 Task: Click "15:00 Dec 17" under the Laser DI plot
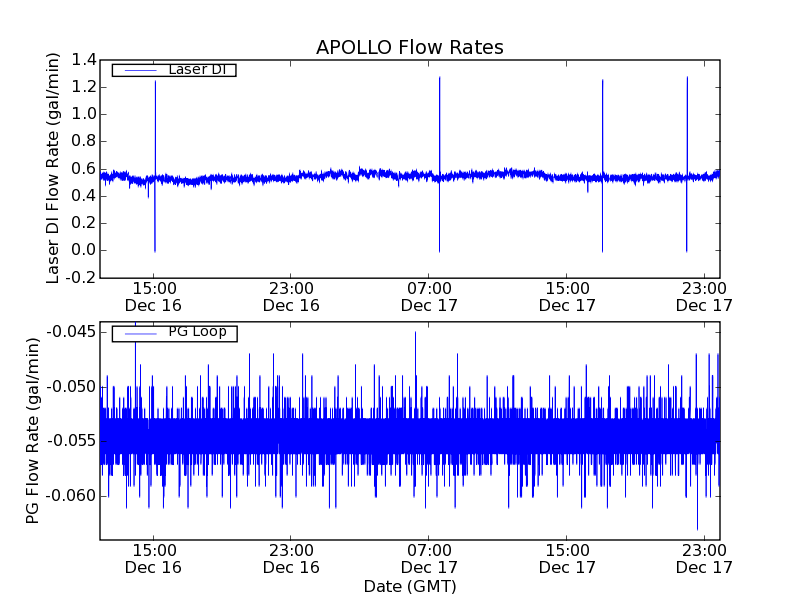(567, 297)
